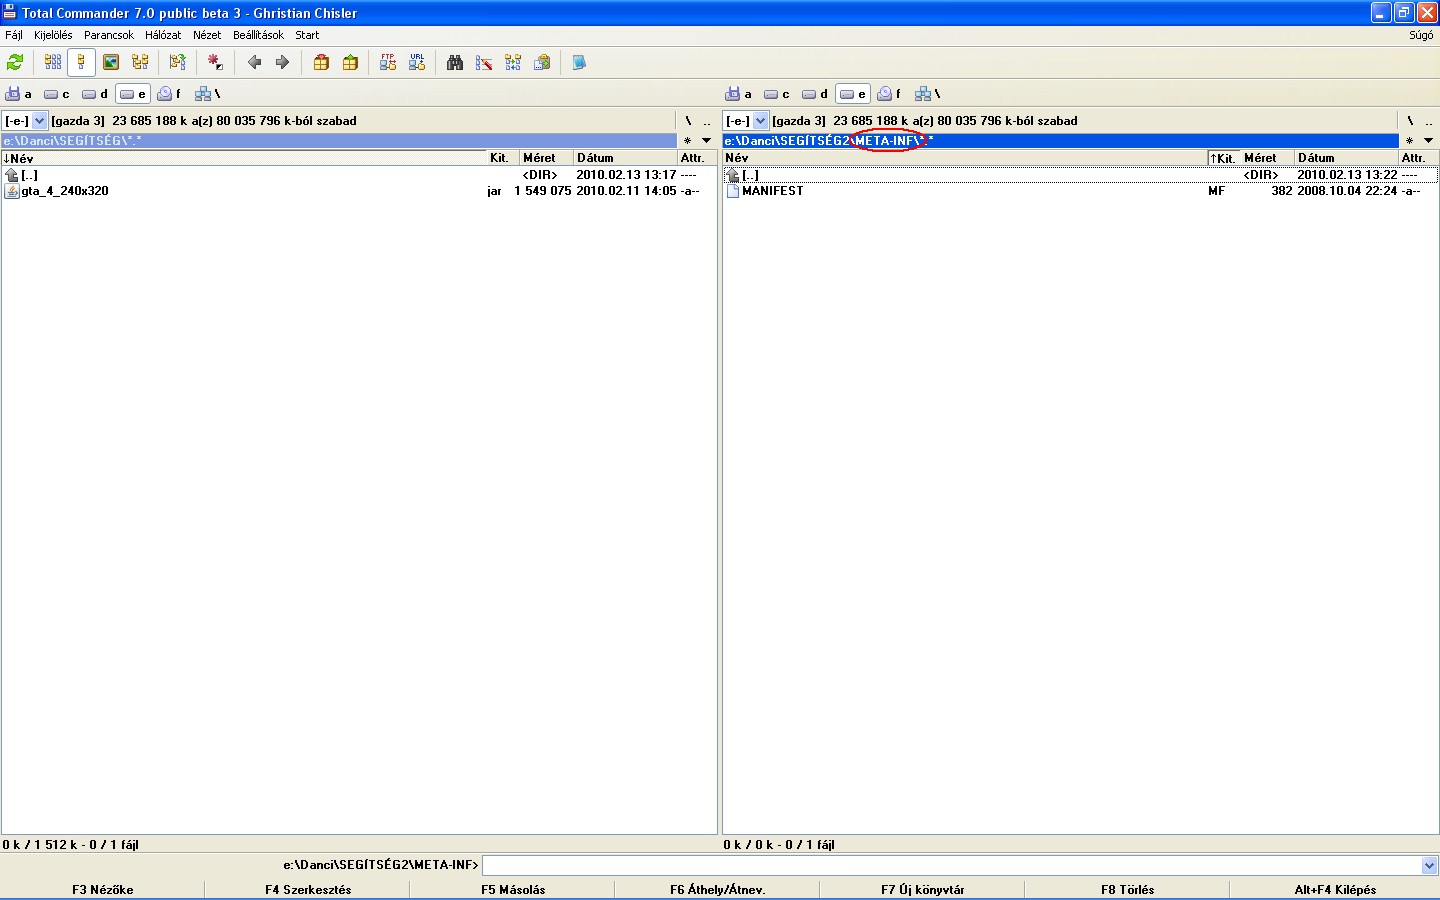Screen dimensions: 1440x900
Task: Click the multi-rename tool pencil icon
Action: [484, 63]
